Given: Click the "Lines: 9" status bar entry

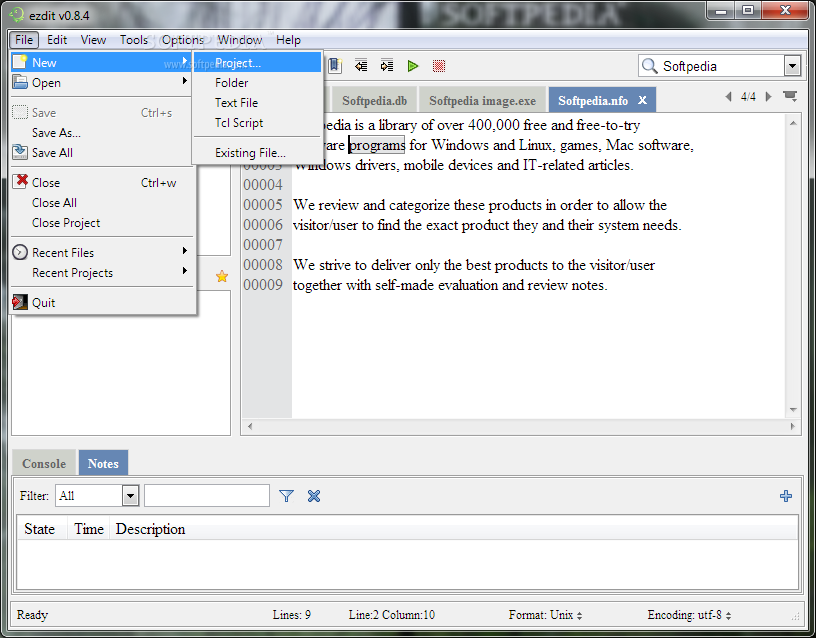Looking at the screenshot, I should coord(291,615).
